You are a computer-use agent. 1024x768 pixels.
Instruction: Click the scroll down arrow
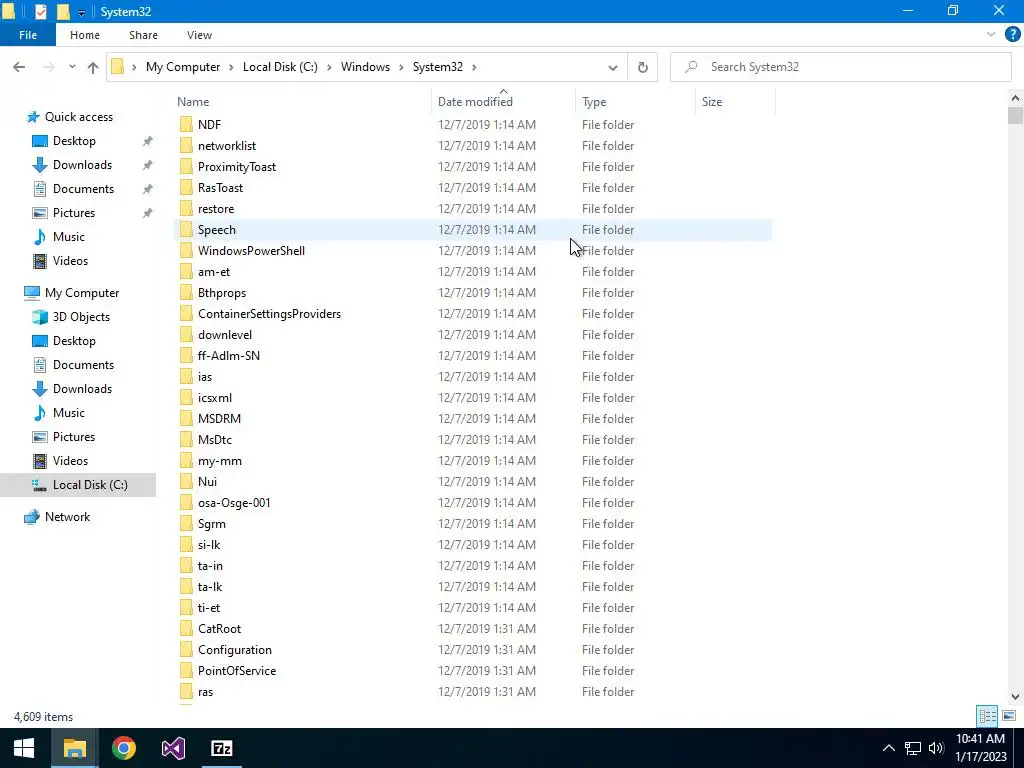click(1015, 696)
